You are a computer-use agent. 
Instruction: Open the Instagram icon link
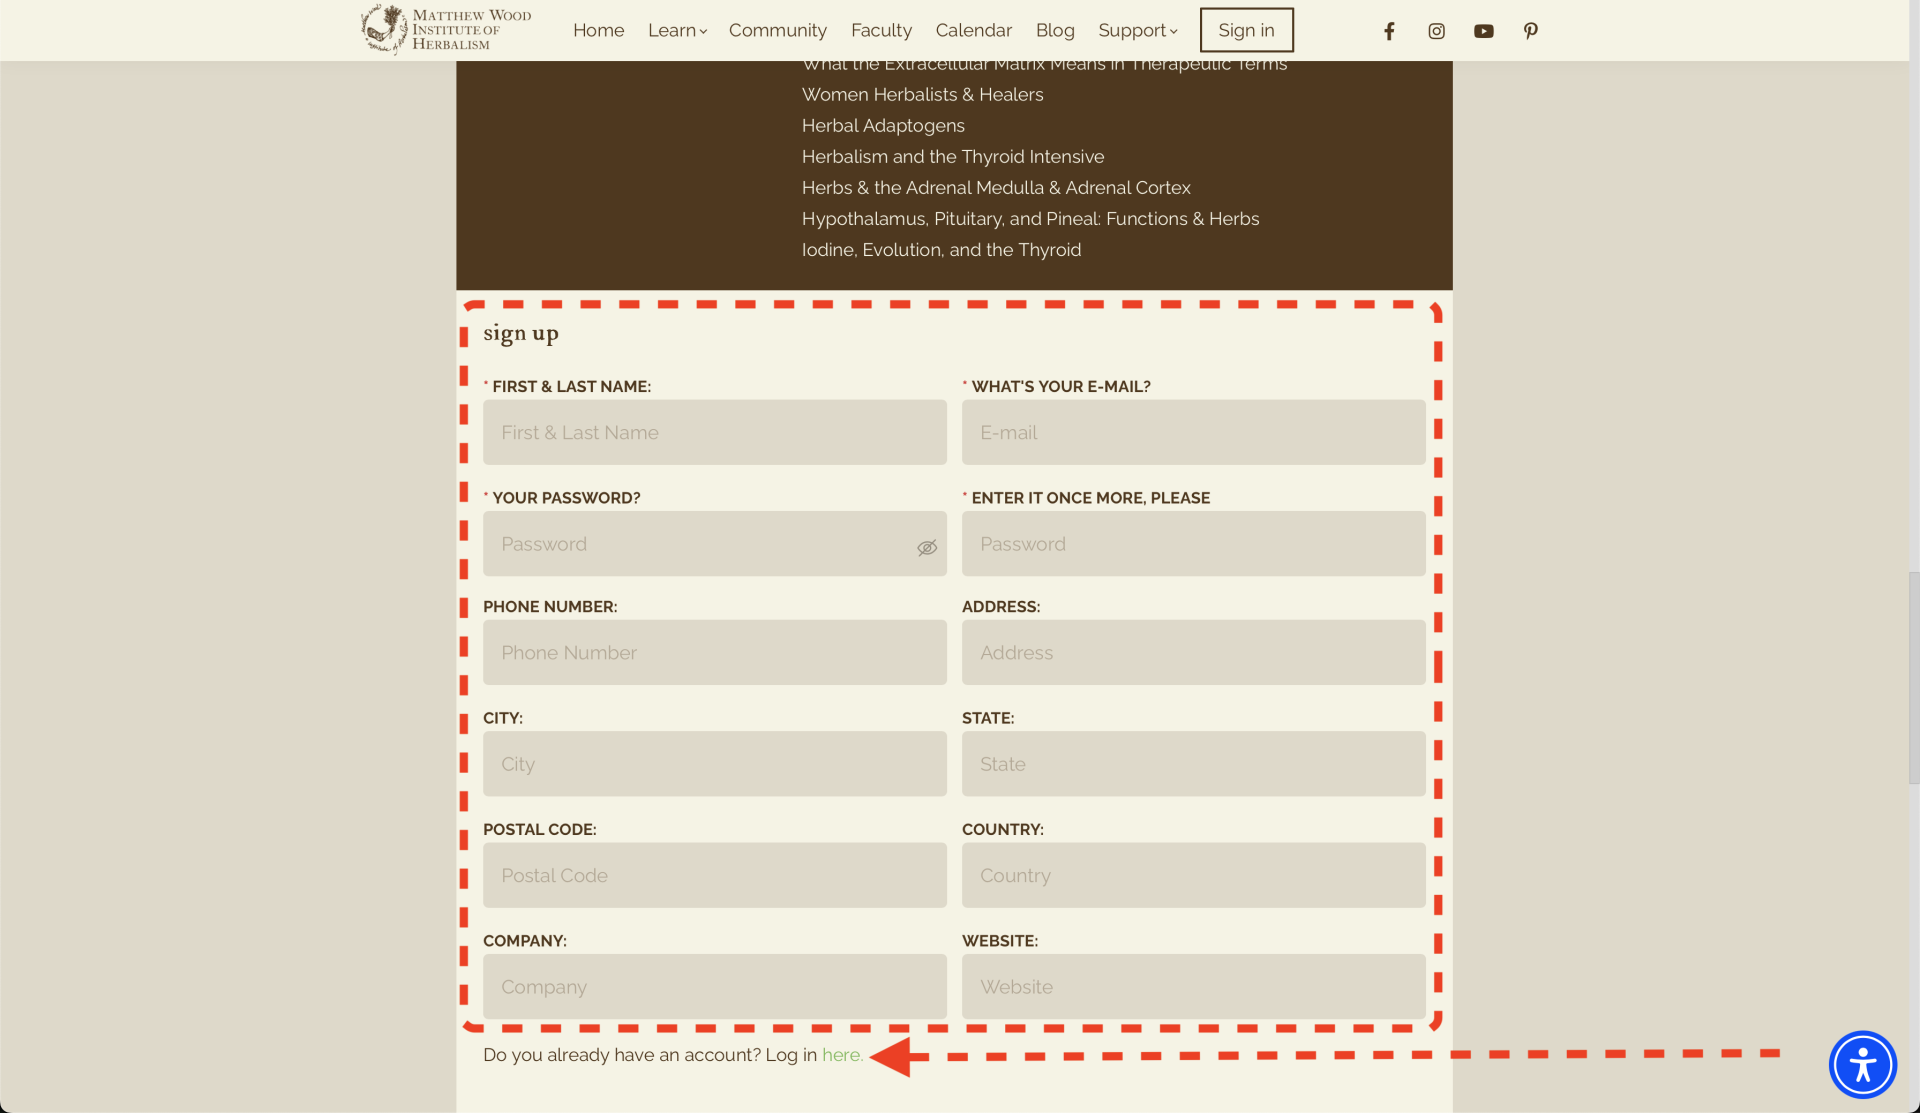pyautogui.click(x=1436, y=31)
